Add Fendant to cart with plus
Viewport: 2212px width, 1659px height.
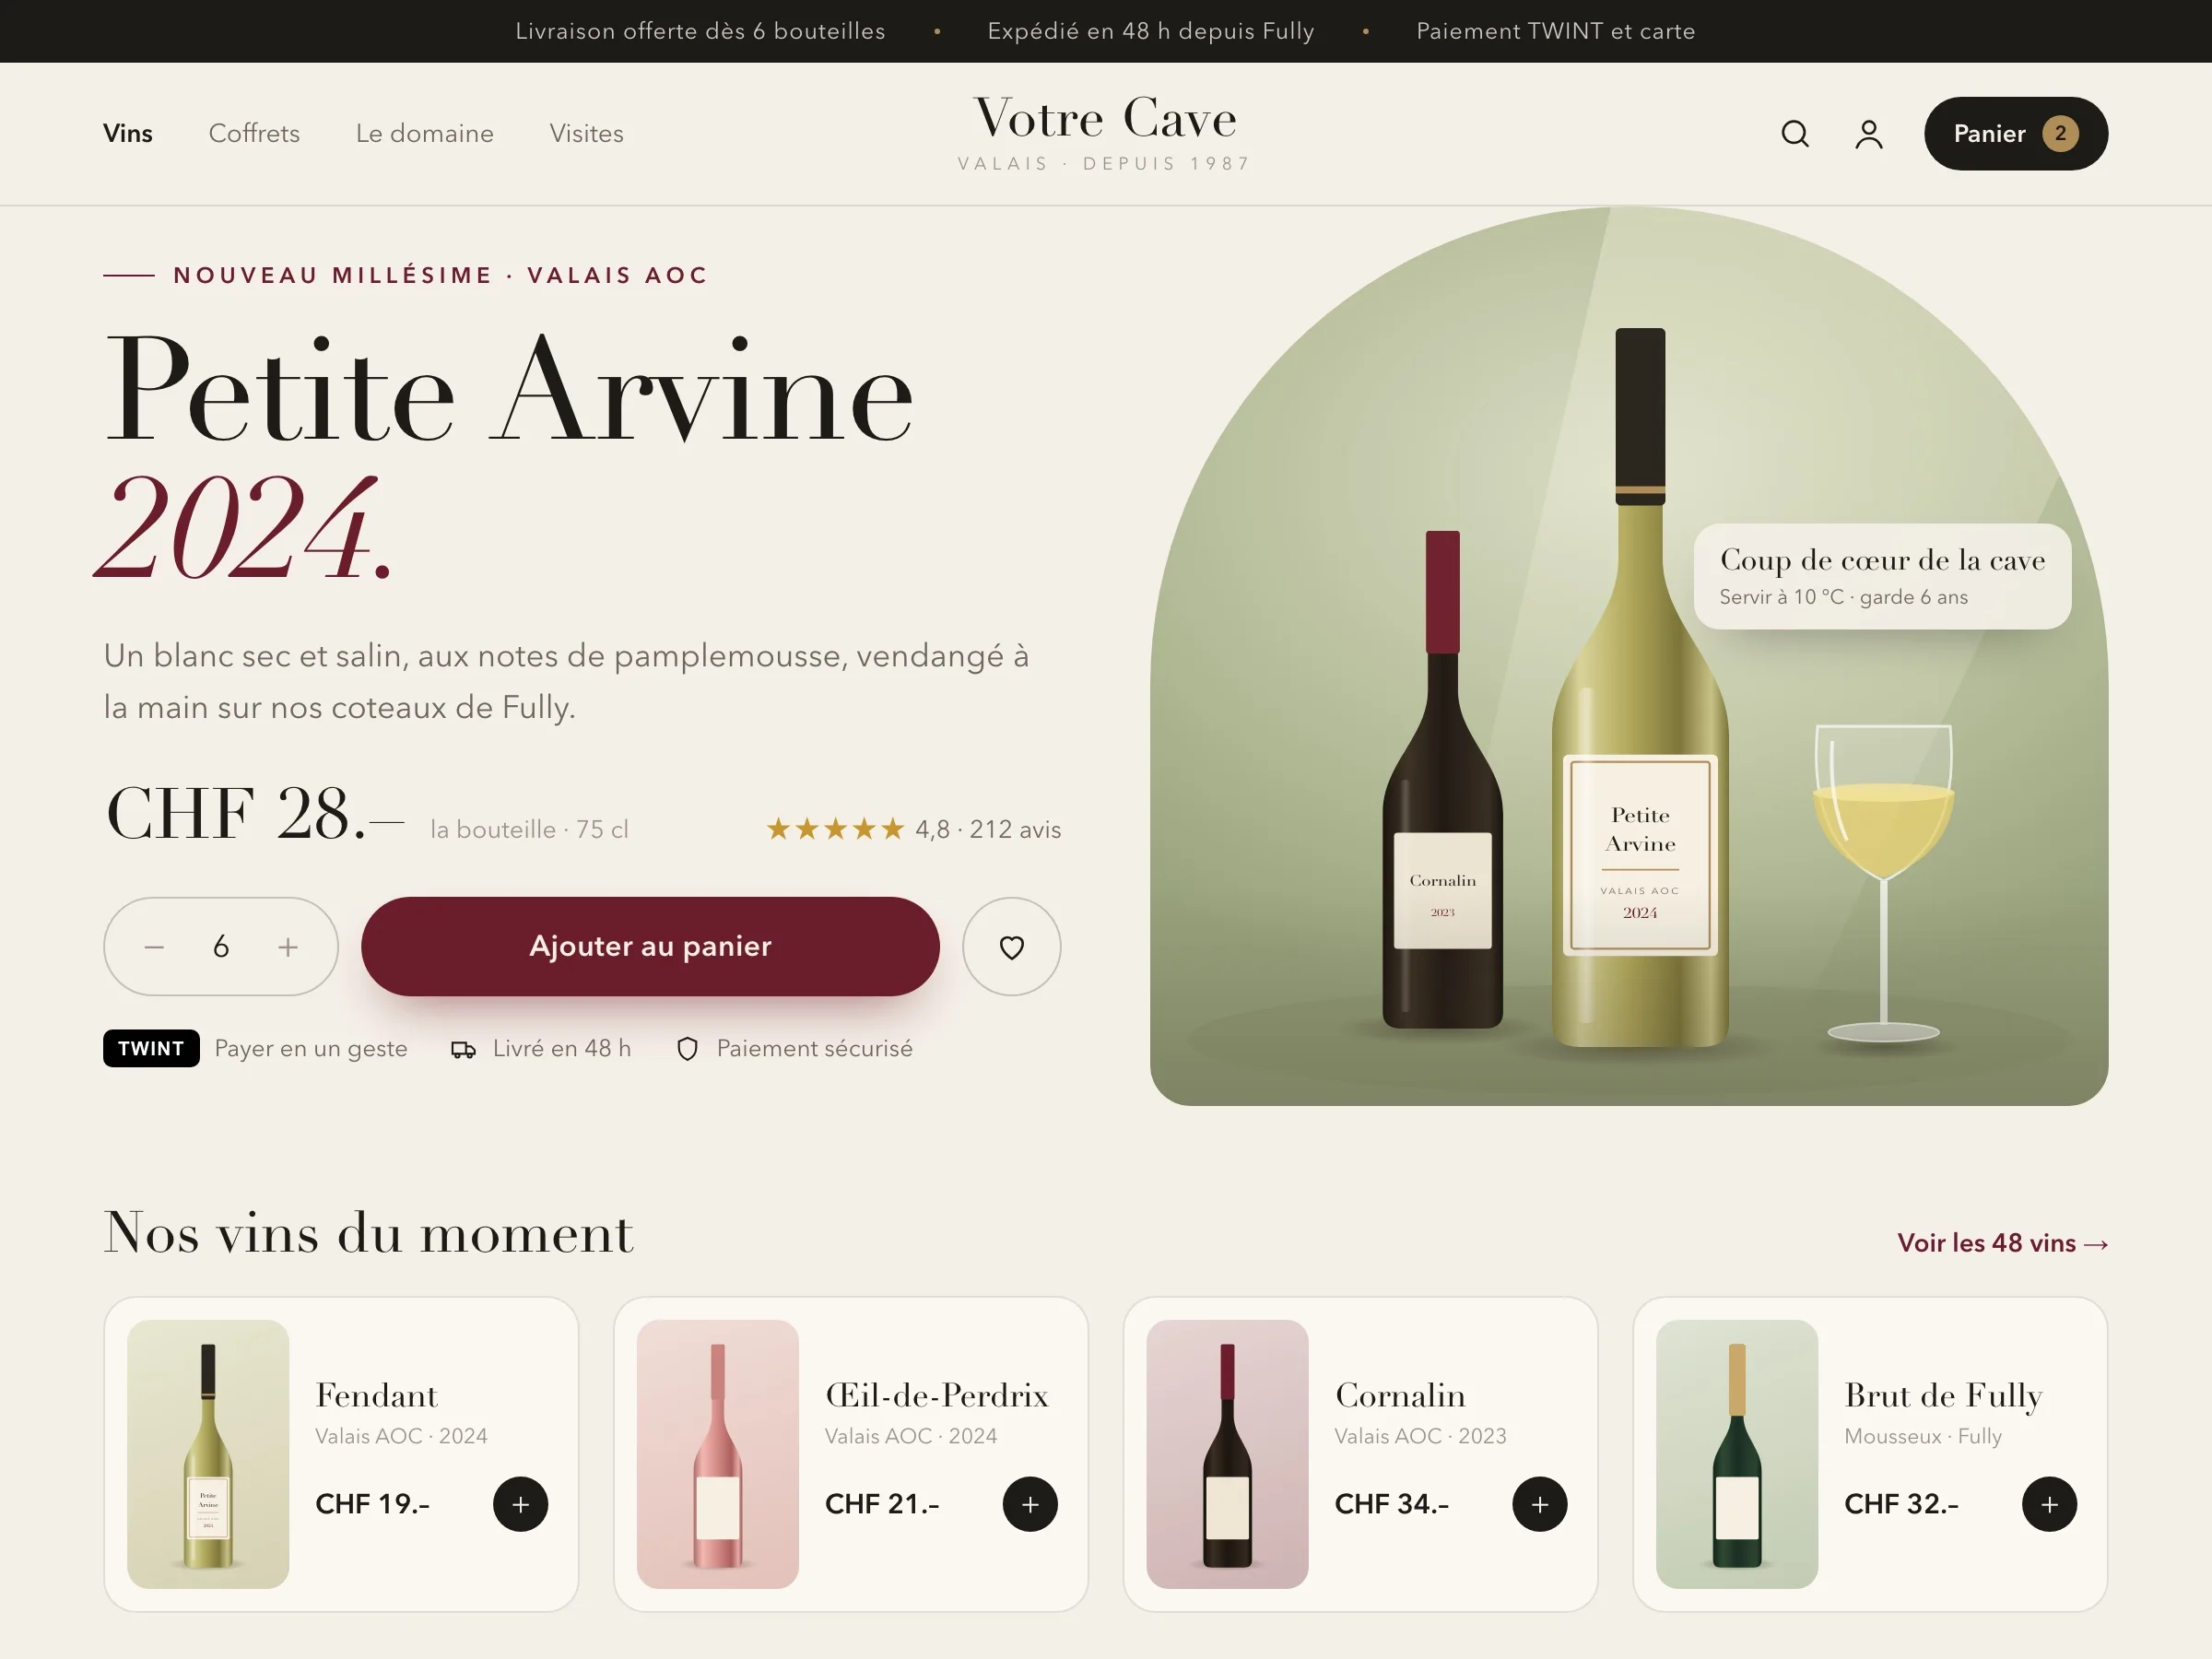[521, 1504]
